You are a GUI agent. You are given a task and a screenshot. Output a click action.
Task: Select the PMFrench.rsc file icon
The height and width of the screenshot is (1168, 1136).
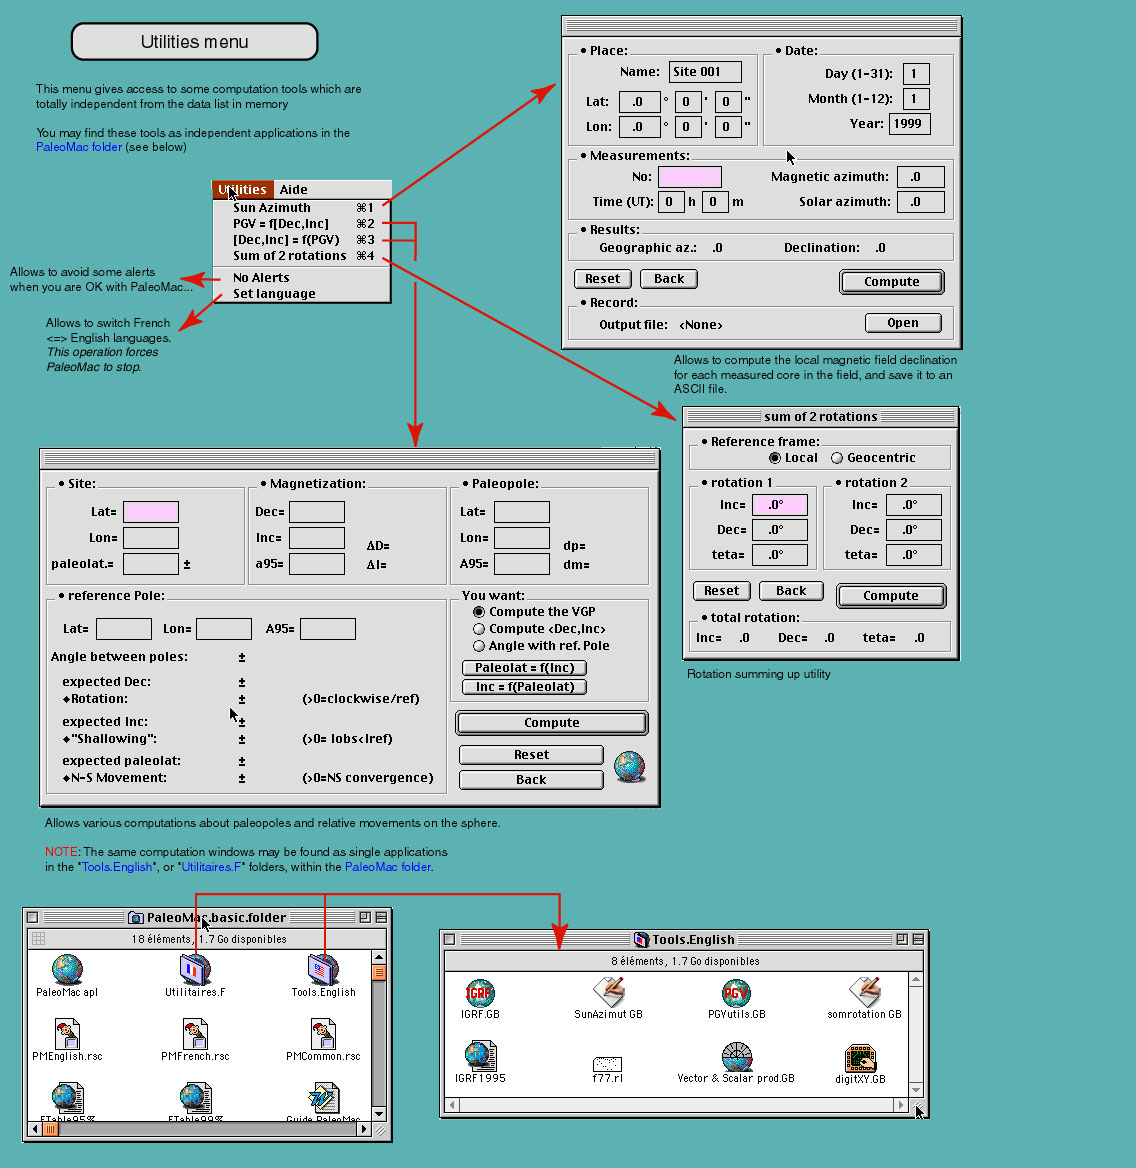coord(195,1034)
